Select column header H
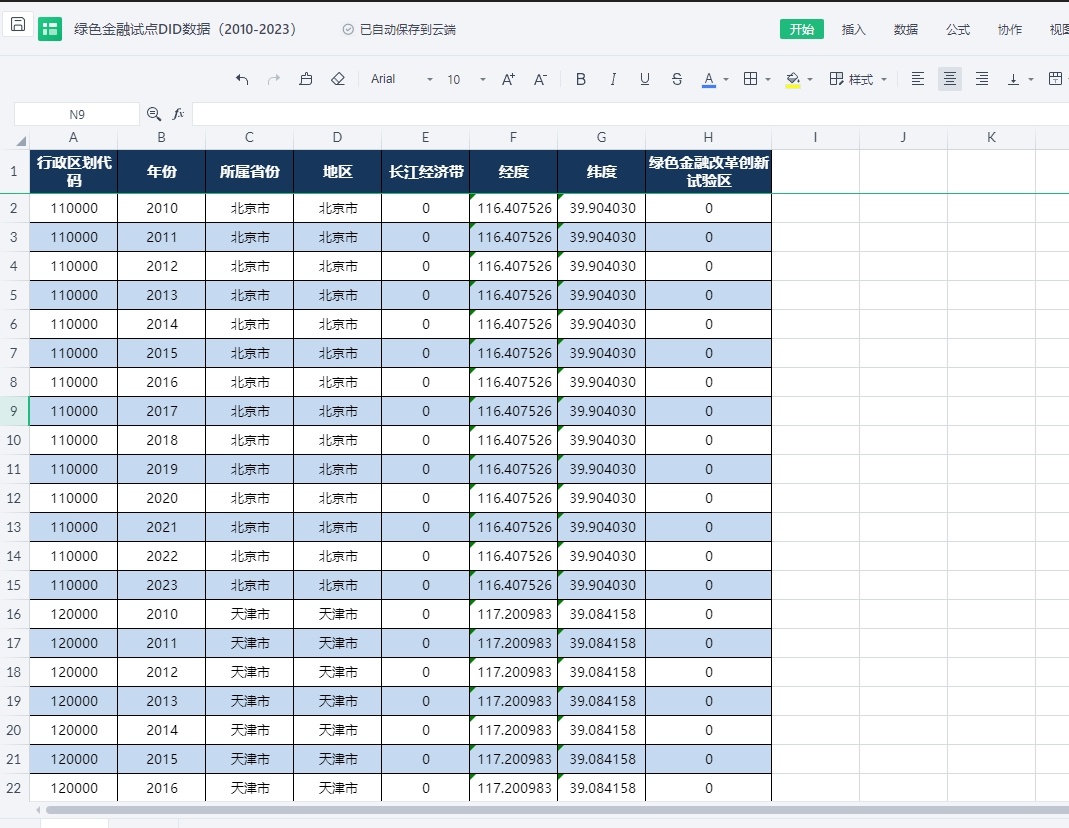1069x828 pixels. (x=708, y=137)
